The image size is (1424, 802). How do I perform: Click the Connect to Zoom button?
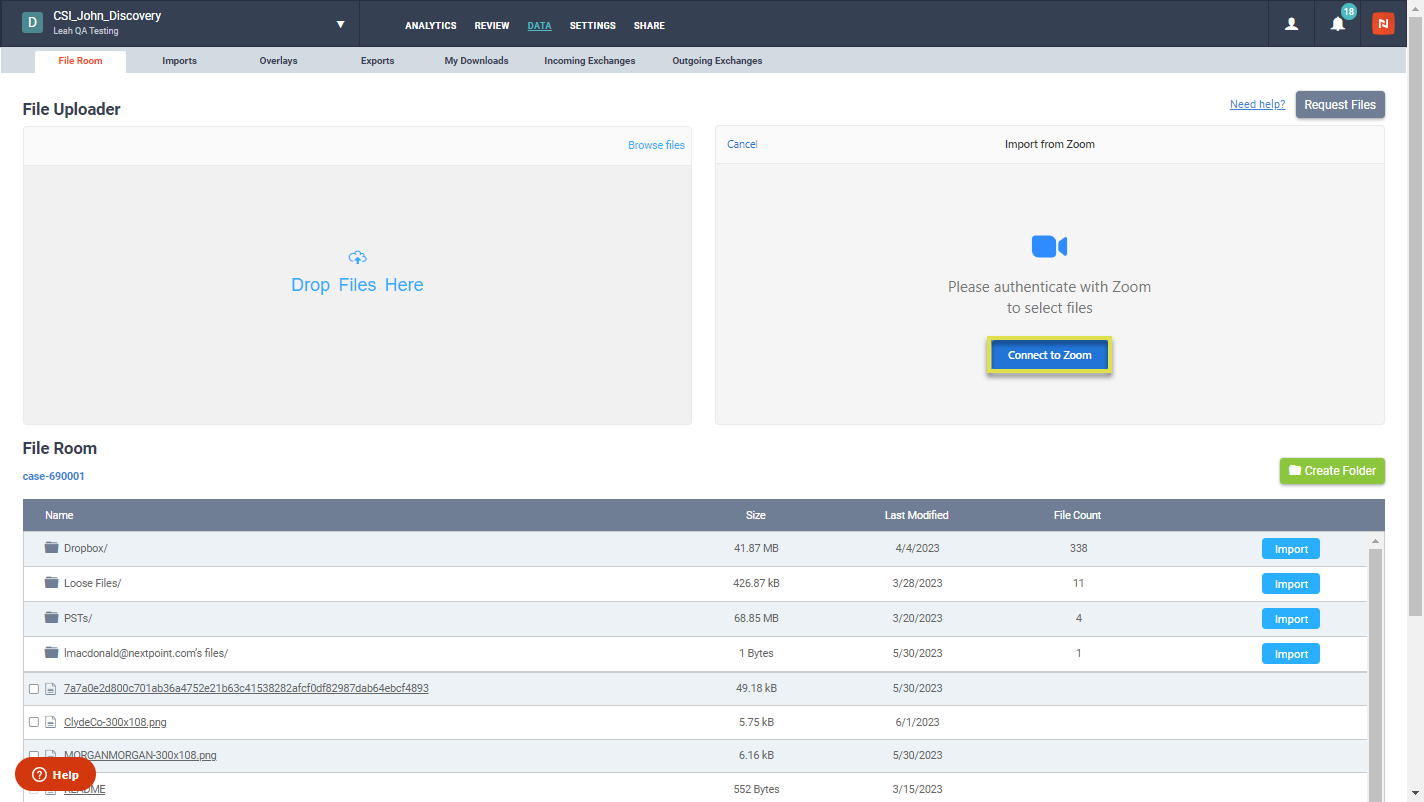pyautogui.click(x=1049, y=355)
